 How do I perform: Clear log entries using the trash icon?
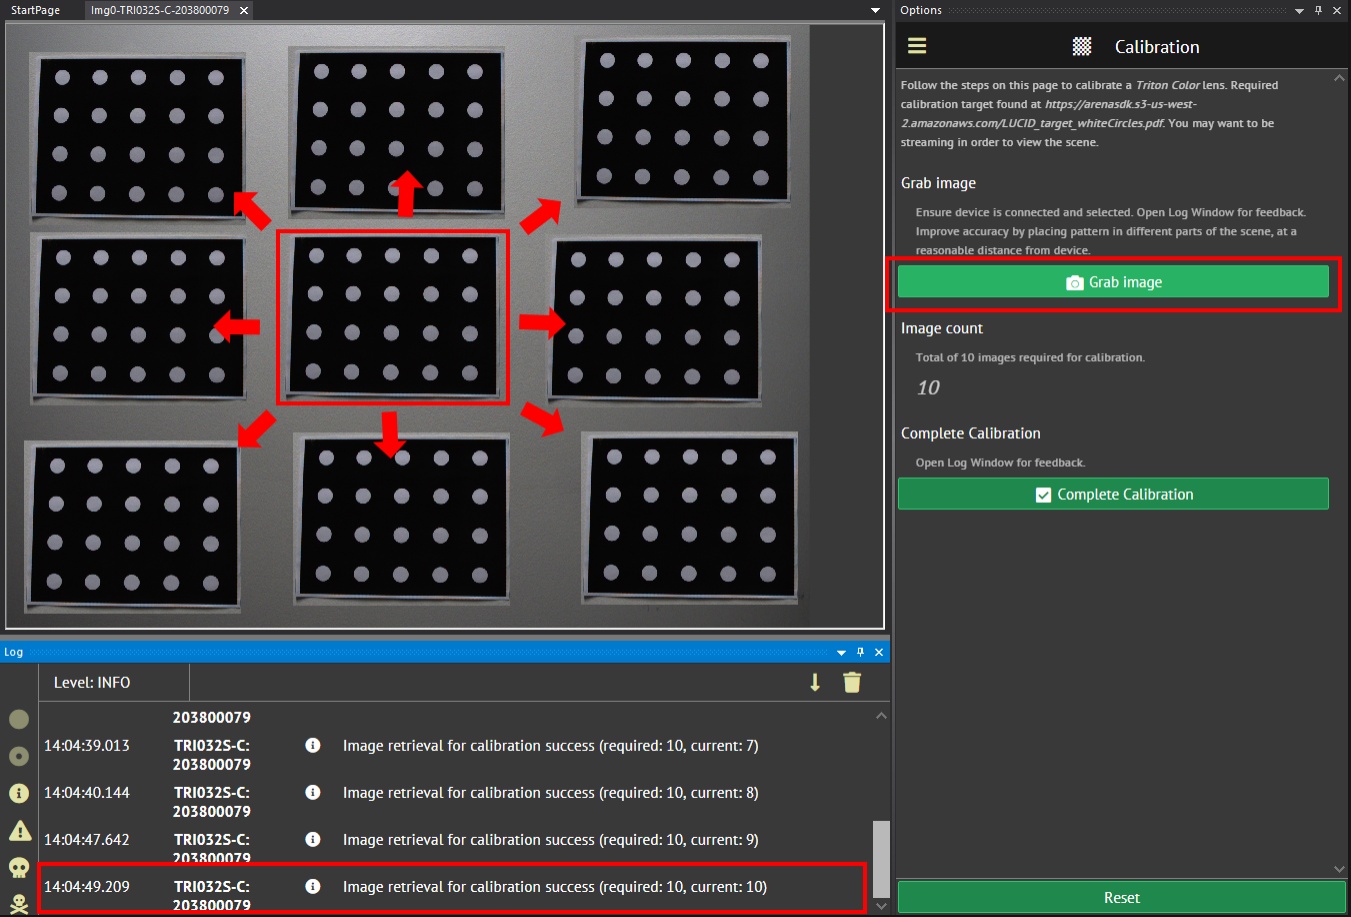pos(852,682)
